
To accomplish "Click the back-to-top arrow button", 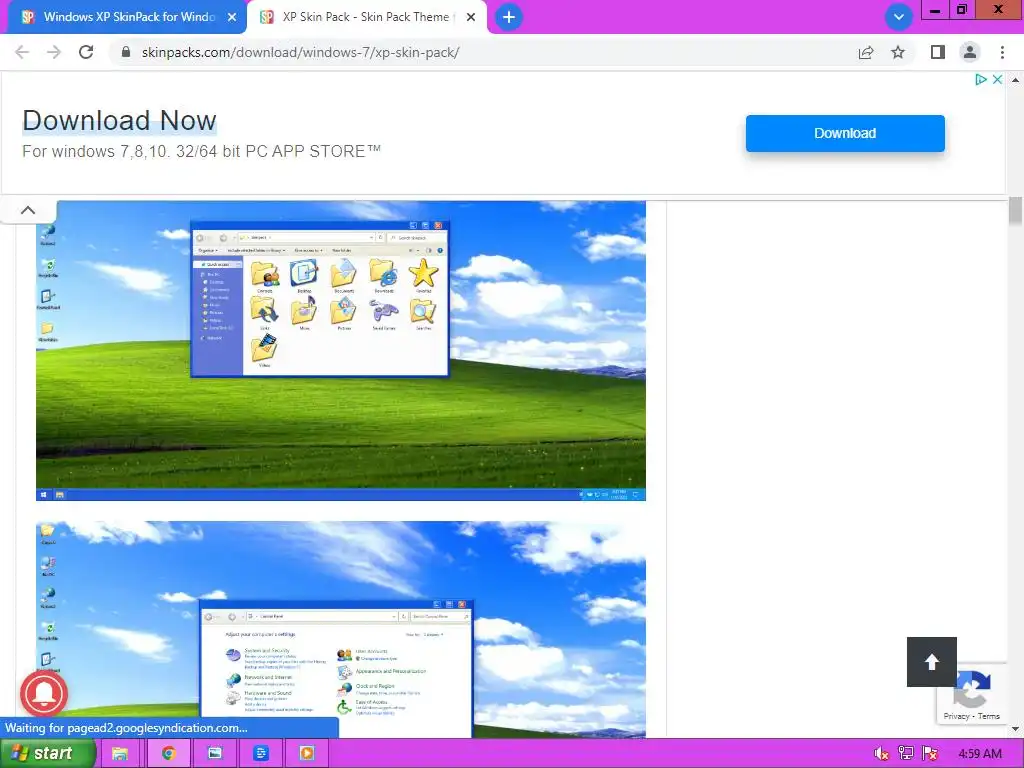I will (932, 662).
